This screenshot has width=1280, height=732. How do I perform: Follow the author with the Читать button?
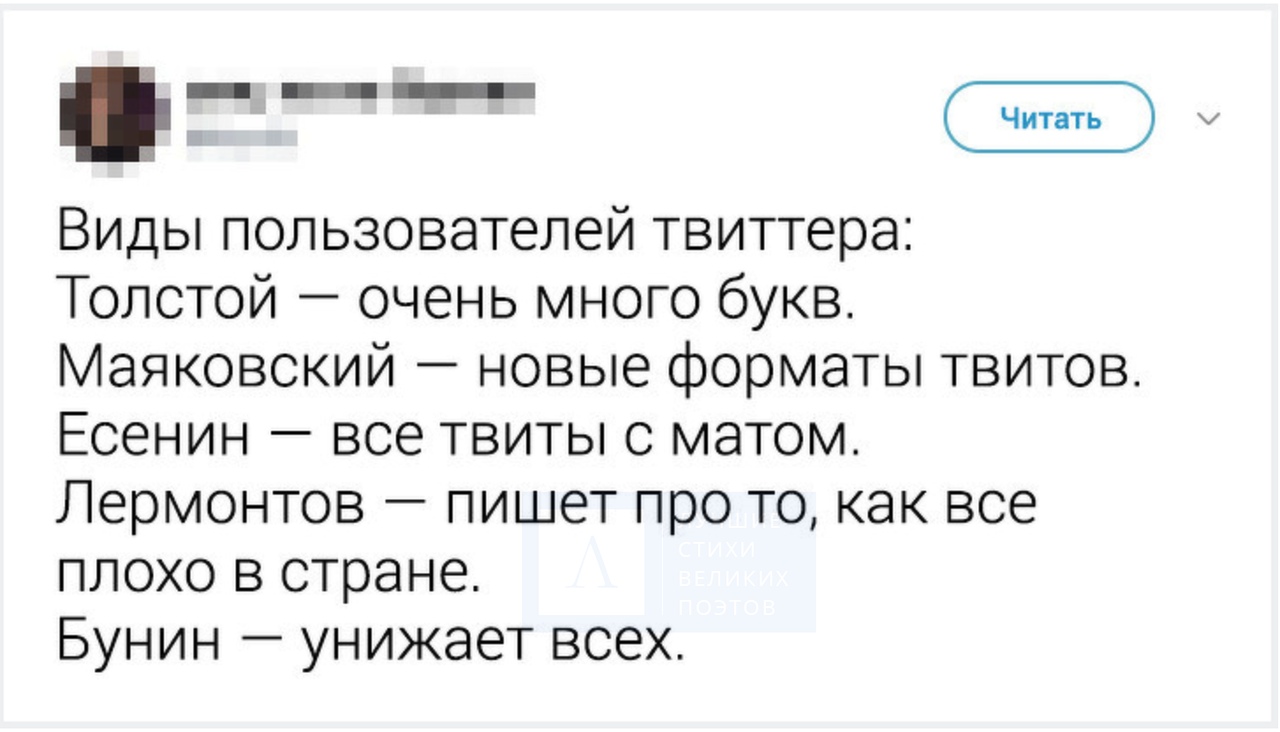point(1050,117)
